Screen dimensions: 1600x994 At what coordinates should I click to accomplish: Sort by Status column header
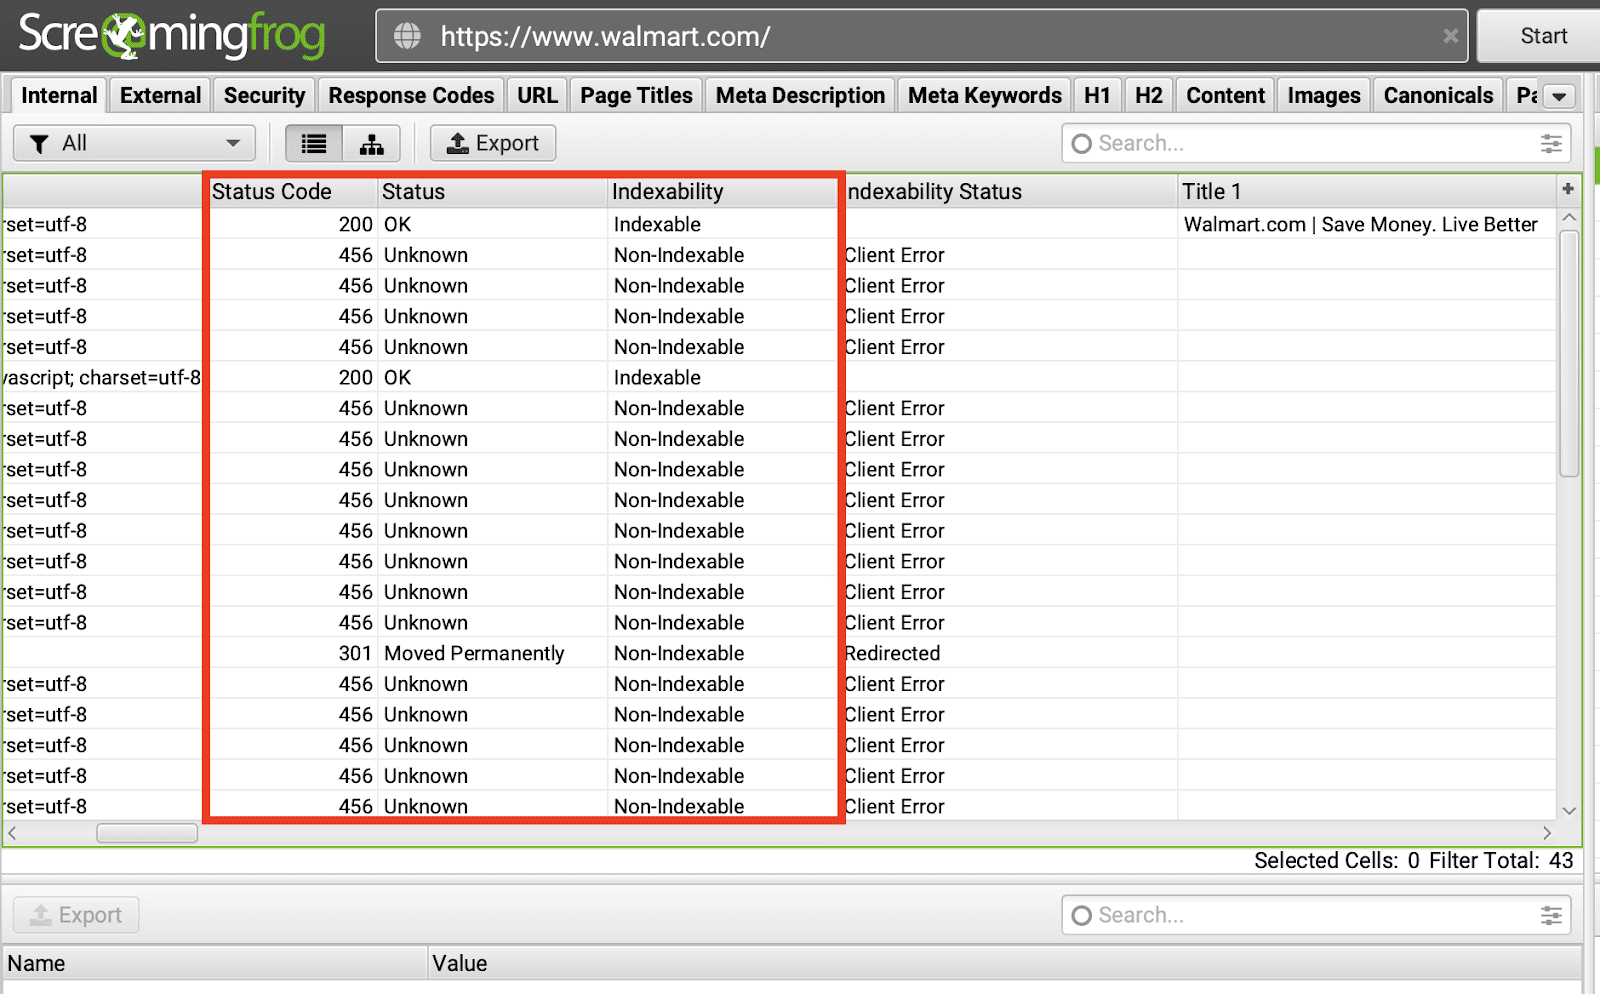pos(492,191)
